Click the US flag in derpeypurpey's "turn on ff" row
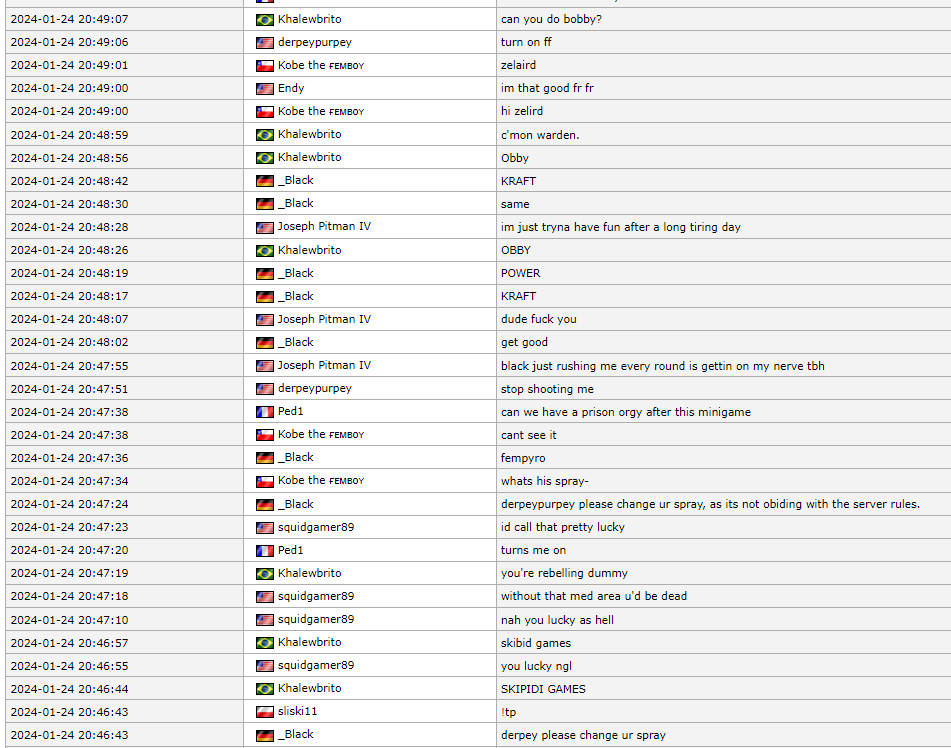951x748 pixels. point(265,42)
